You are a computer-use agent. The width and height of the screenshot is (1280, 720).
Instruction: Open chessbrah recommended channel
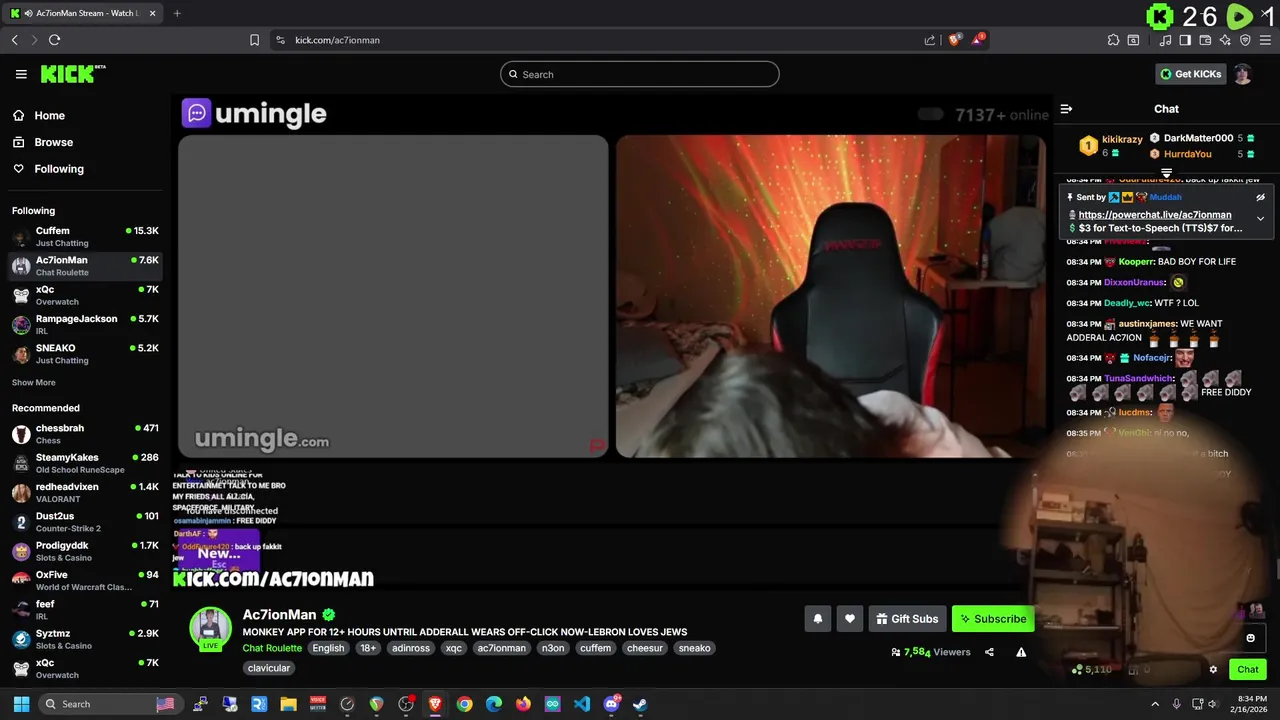(85, 434)
